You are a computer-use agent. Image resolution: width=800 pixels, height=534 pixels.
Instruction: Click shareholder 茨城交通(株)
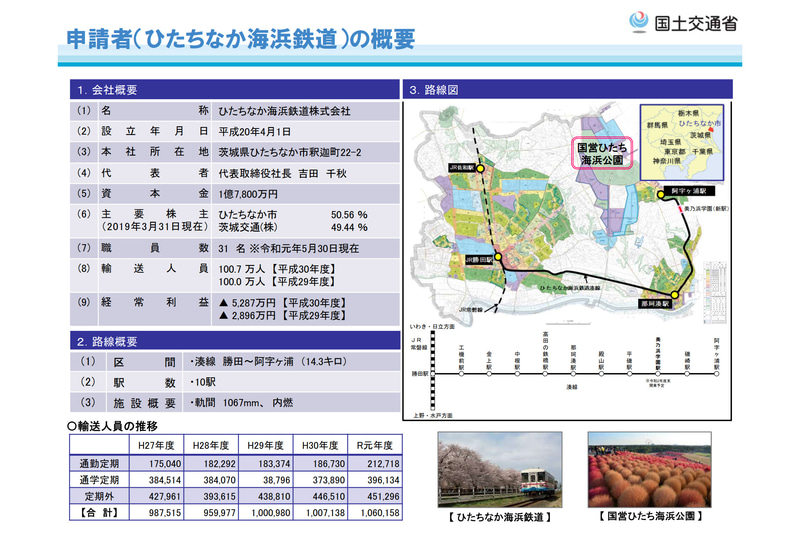point(247,227)
